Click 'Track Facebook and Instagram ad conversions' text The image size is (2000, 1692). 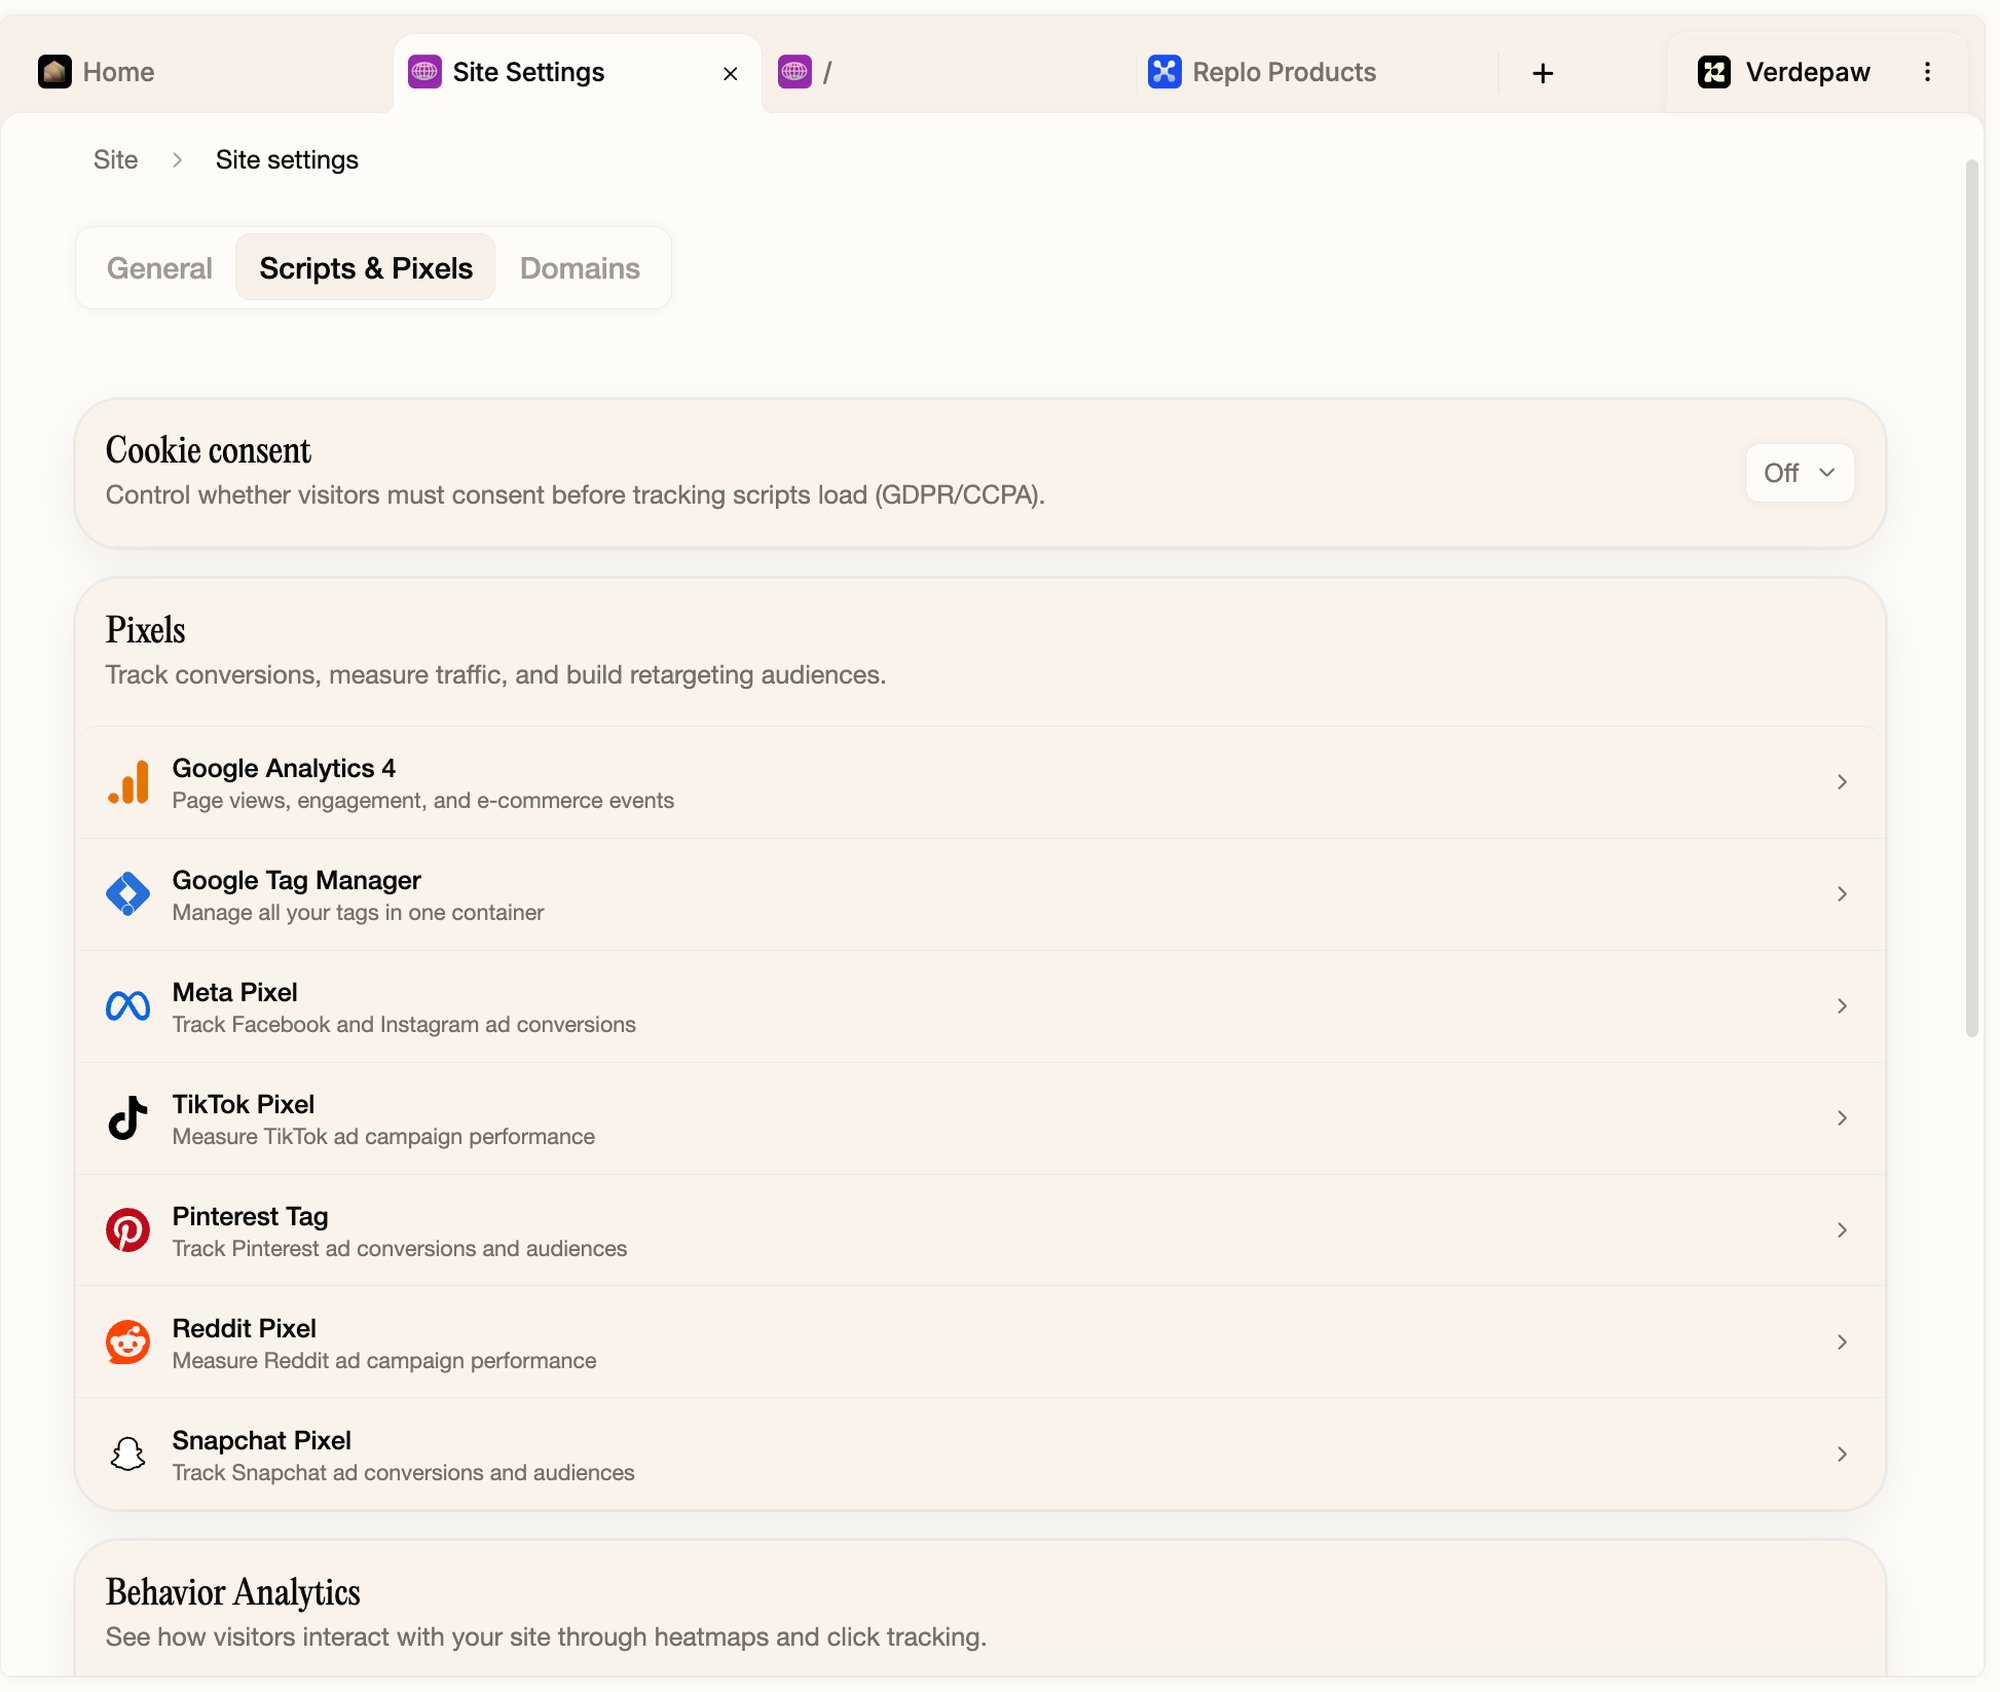(404, 1024)
